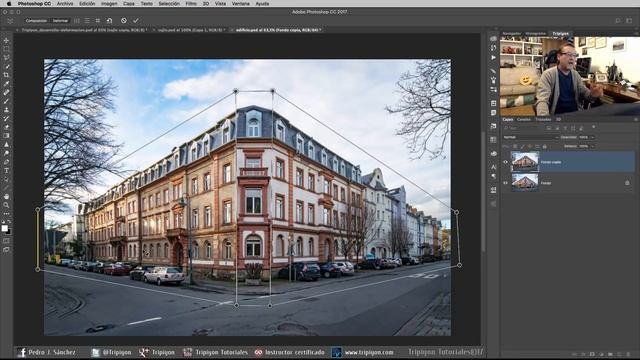Select the Fondo copia layer thumbnail

pos(525,162)
